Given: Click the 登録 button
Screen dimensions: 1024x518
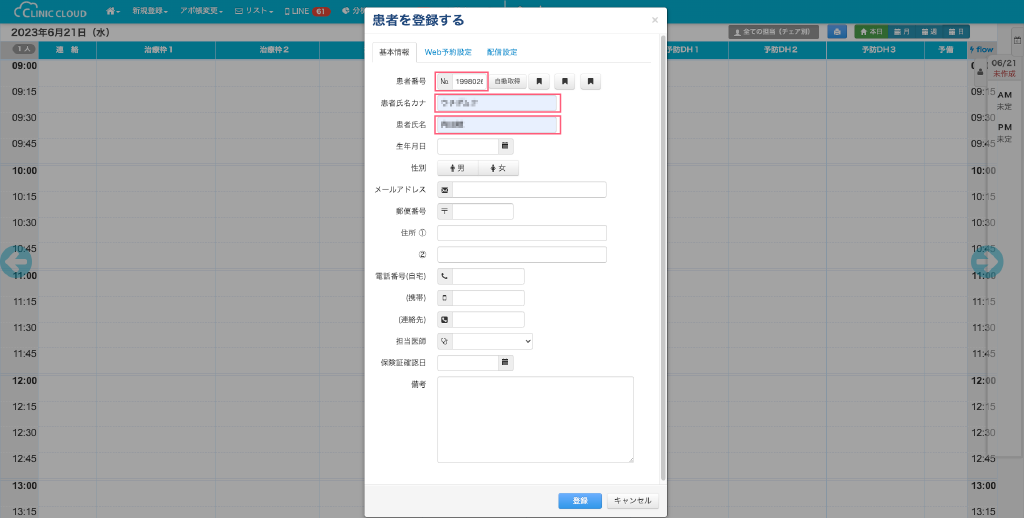Looking at the screenshot, I should point(580,500).
